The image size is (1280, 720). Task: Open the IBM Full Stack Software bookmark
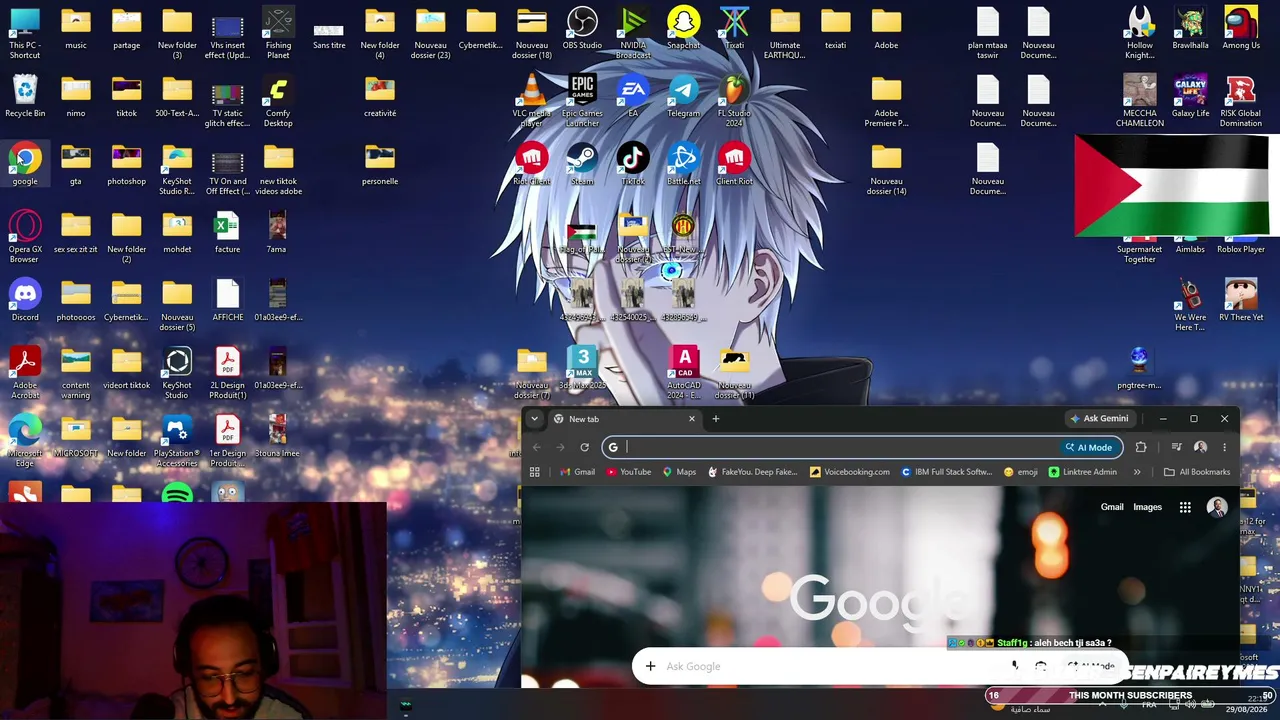point(947,472)
